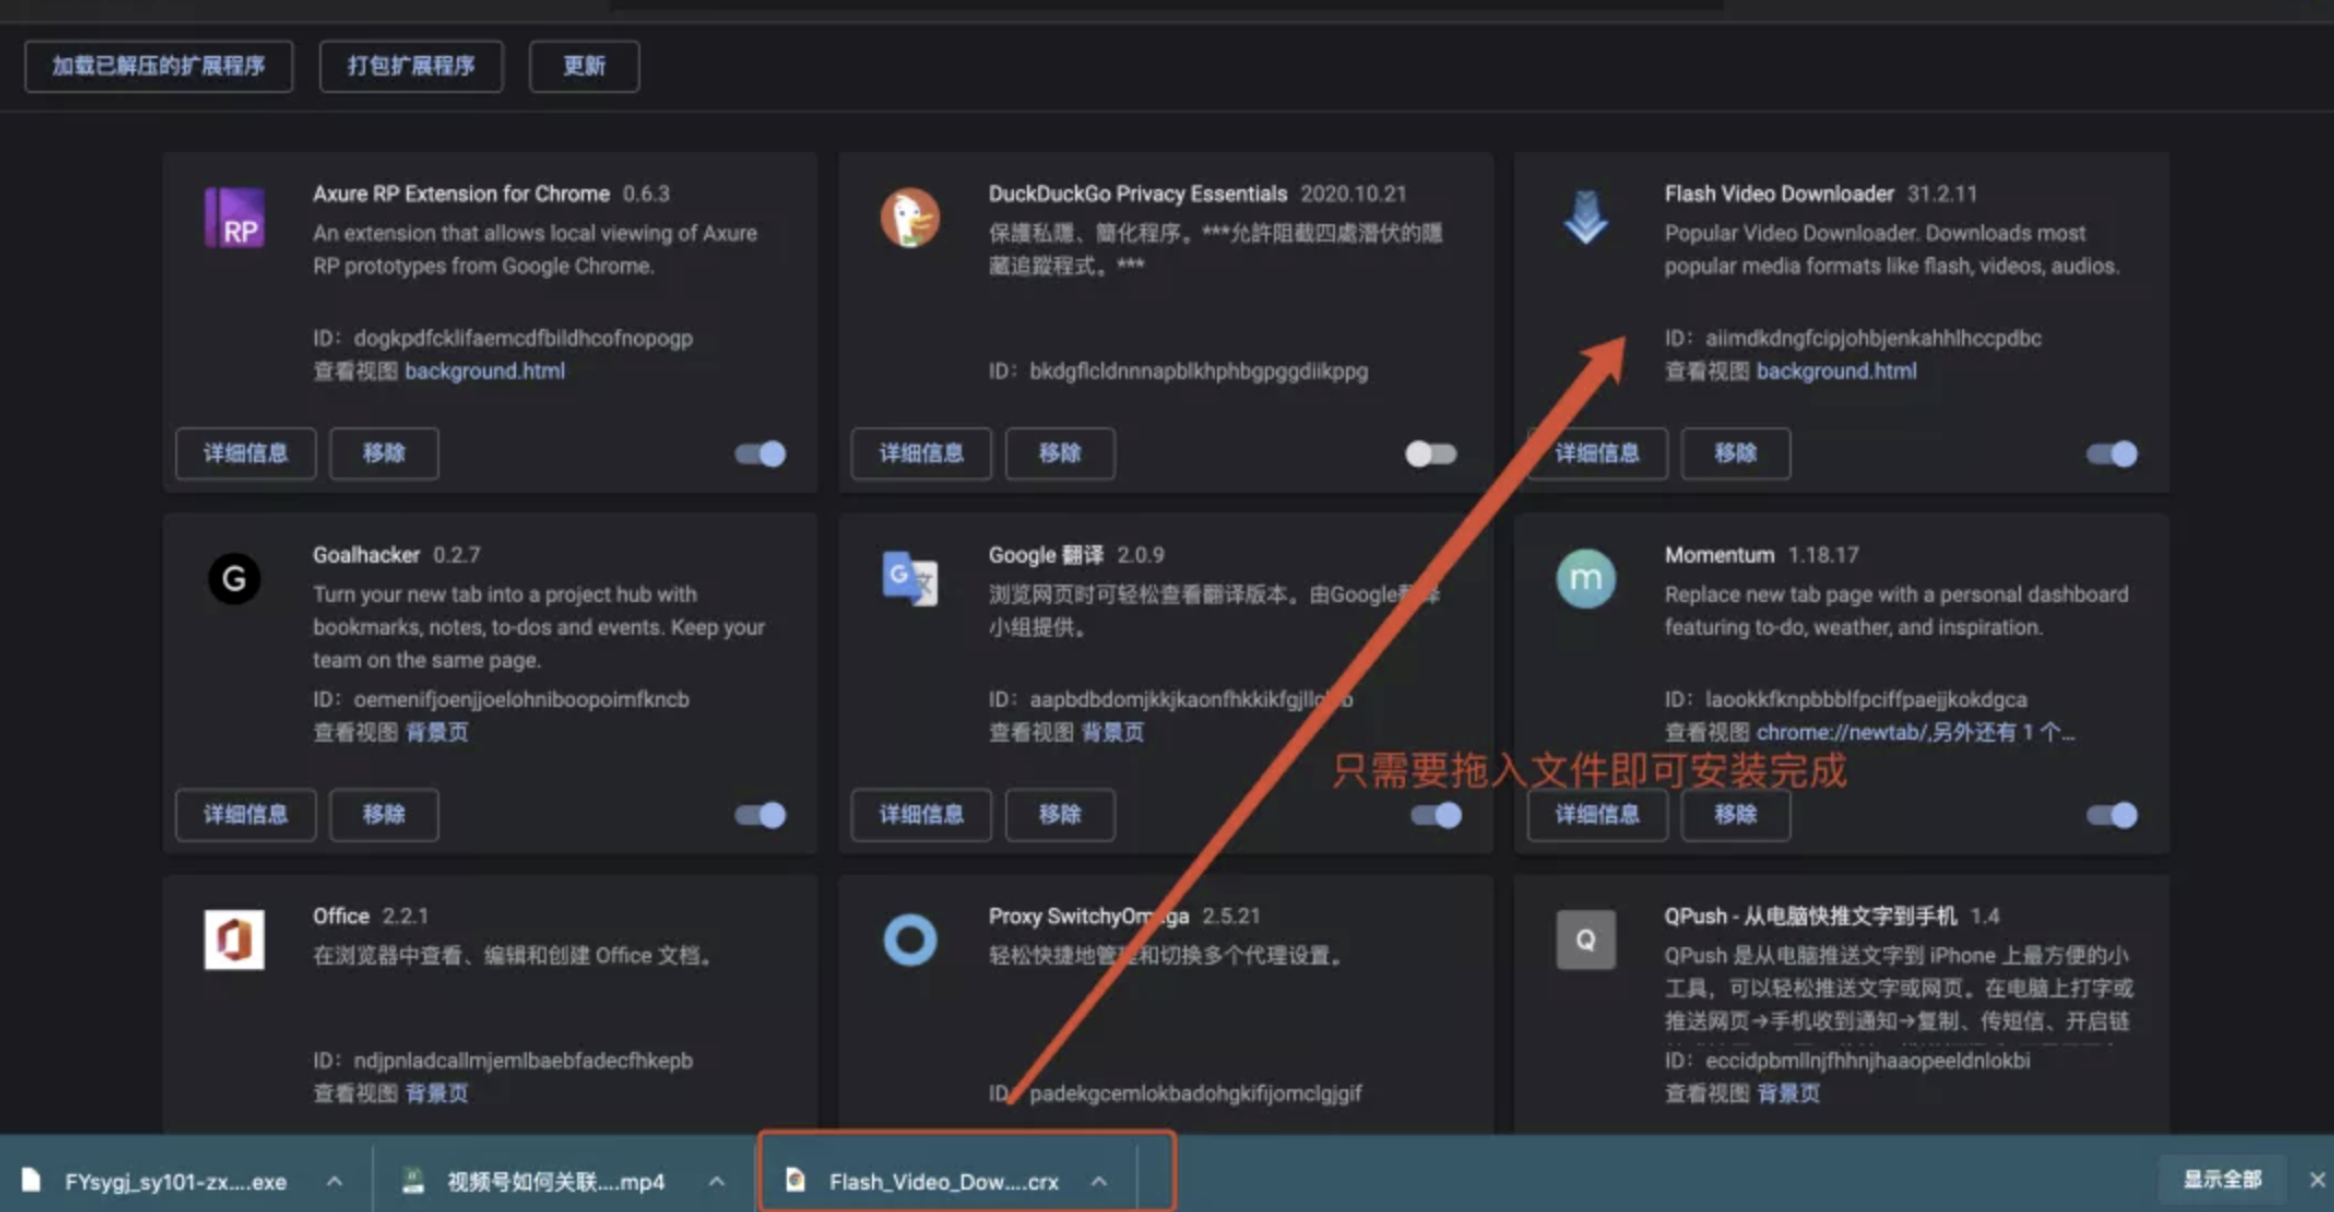Click the DuckDuckGo duck icon
The height and width of the screenshot is (1212, 2334).
click(x=909, y=217)
